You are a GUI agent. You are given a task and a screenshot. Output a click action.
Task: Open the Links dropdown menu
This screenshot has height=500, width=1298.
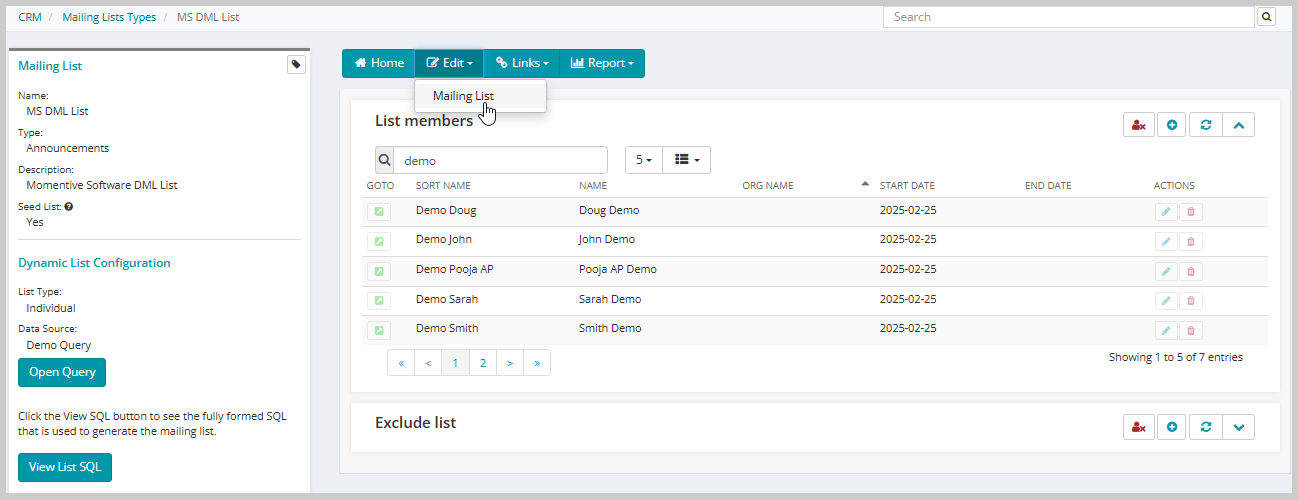pyautogui.click(x=521, y=63)
